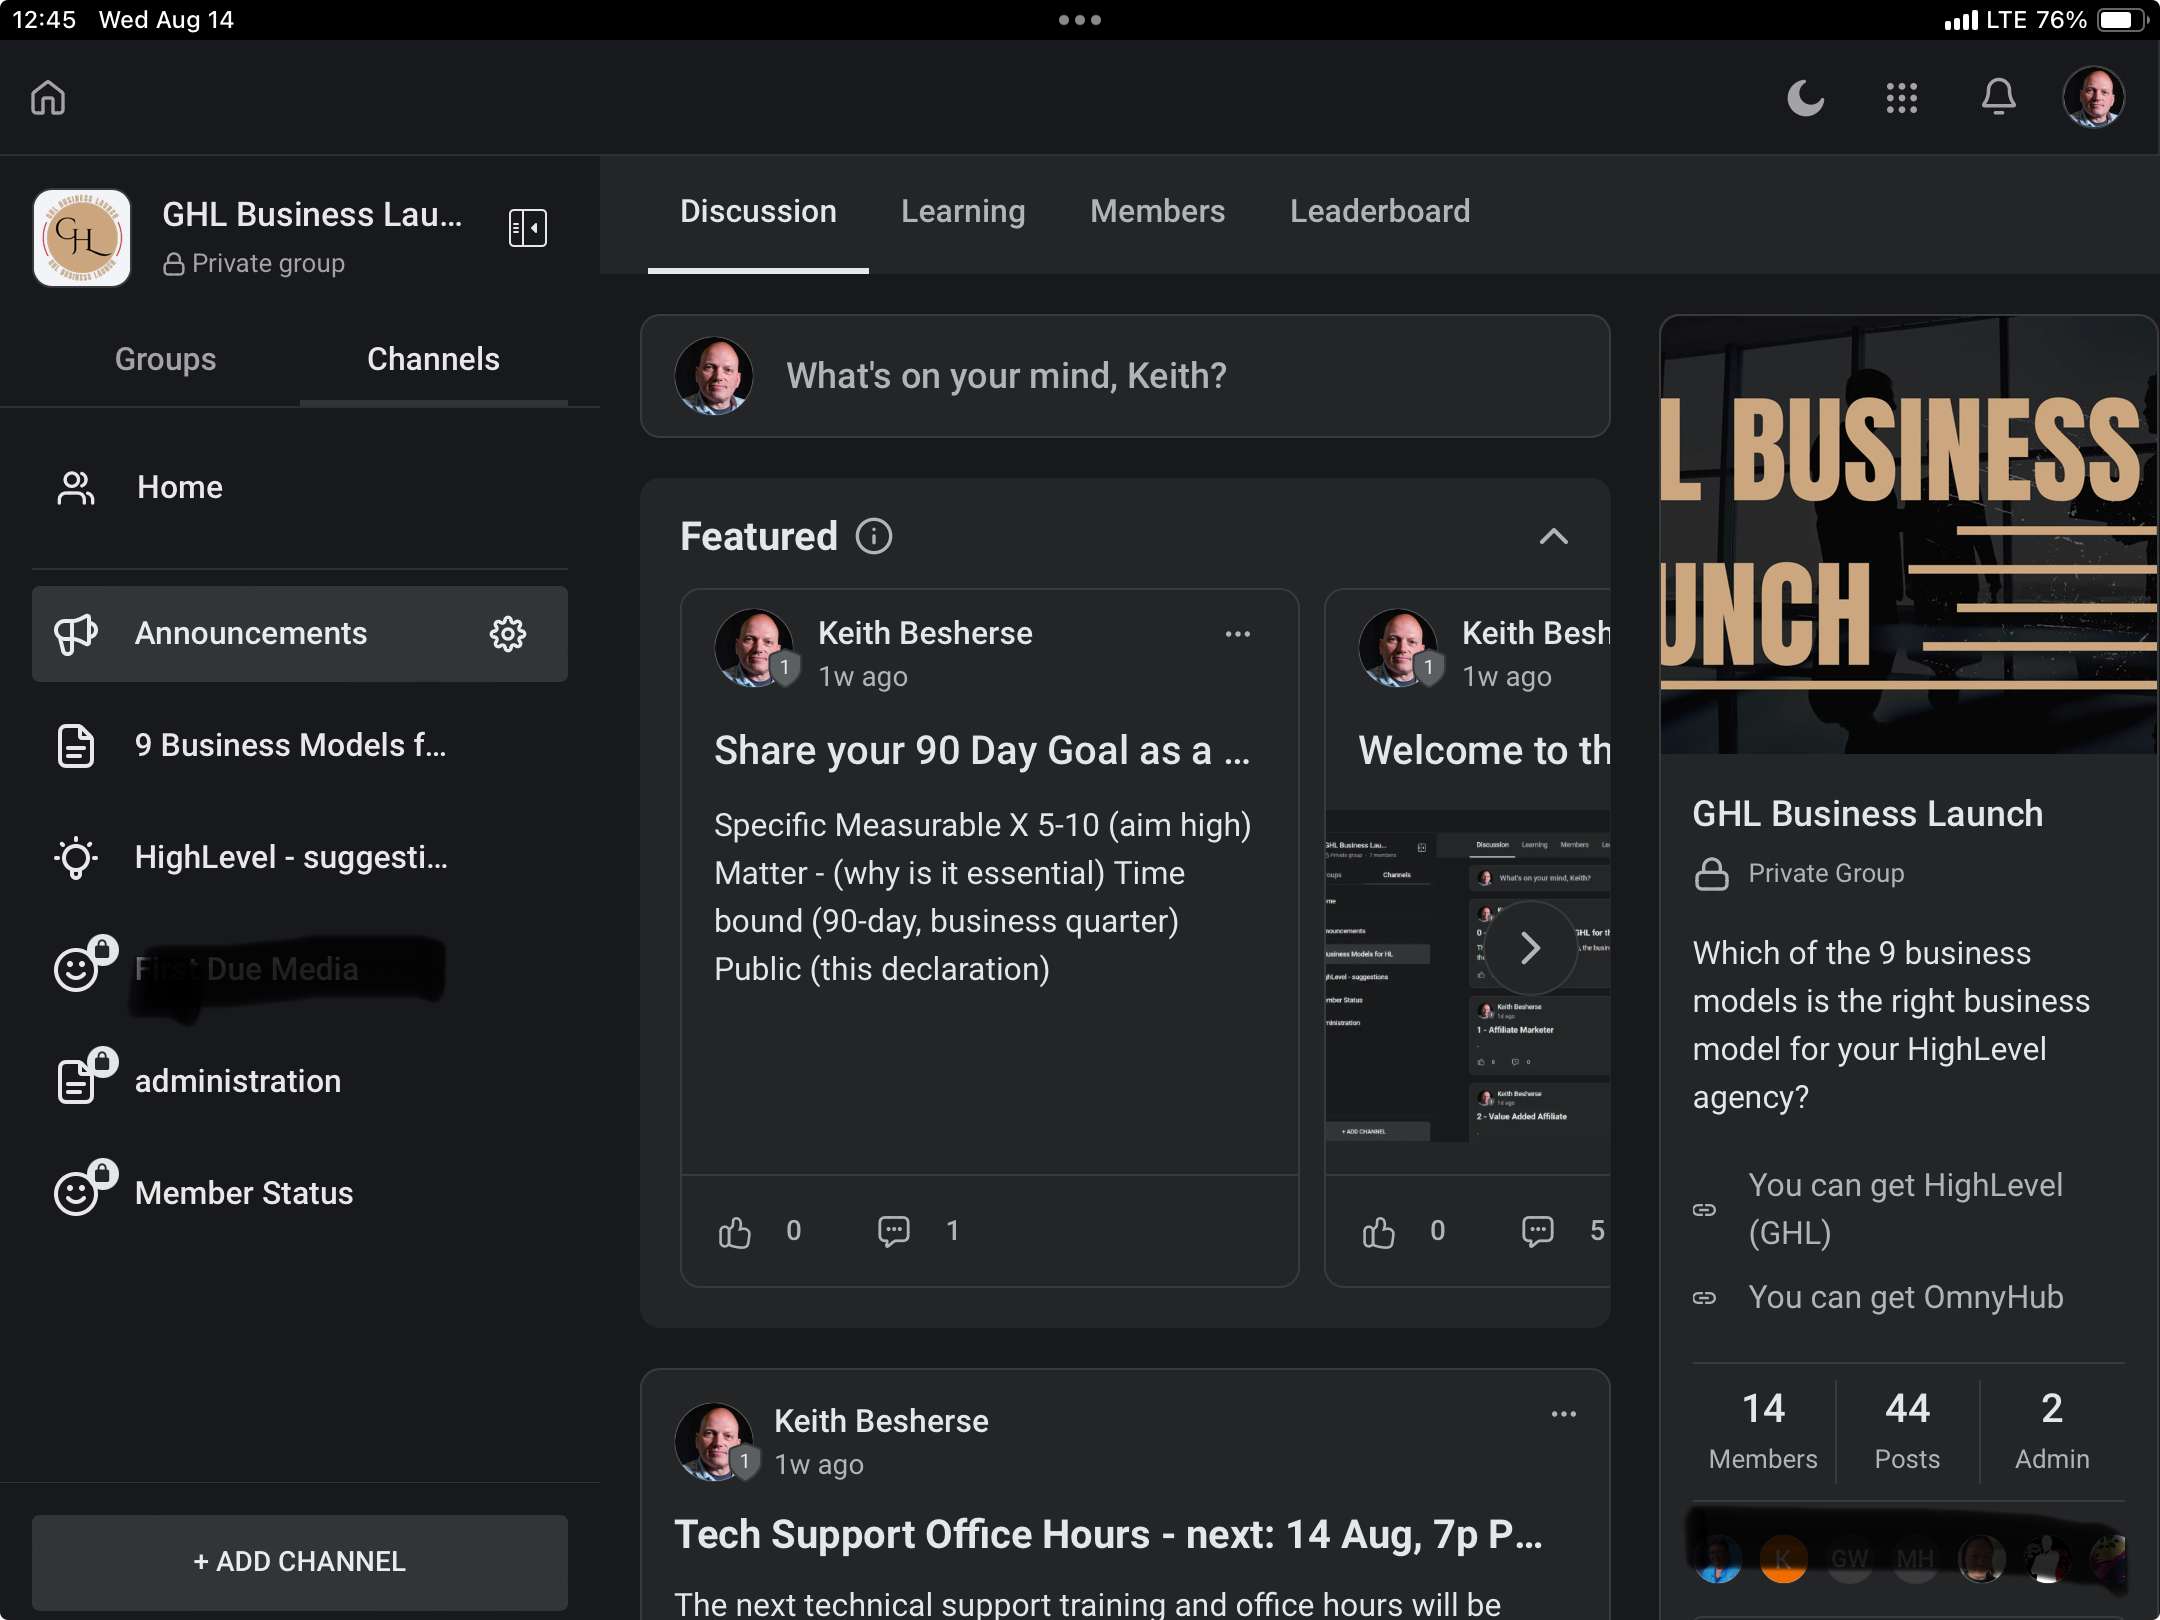This screenshot has height=1620, width=2160.
Task: Open comments on 90 Day Goal post
Action: [894, 1231]
